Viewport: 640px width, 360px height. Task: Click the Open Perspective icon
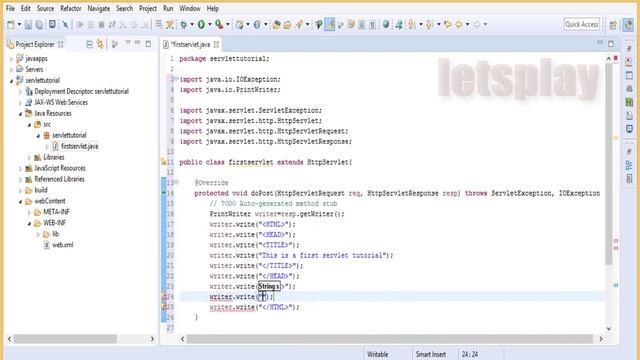pyautogui.click(x=613, y=25)
